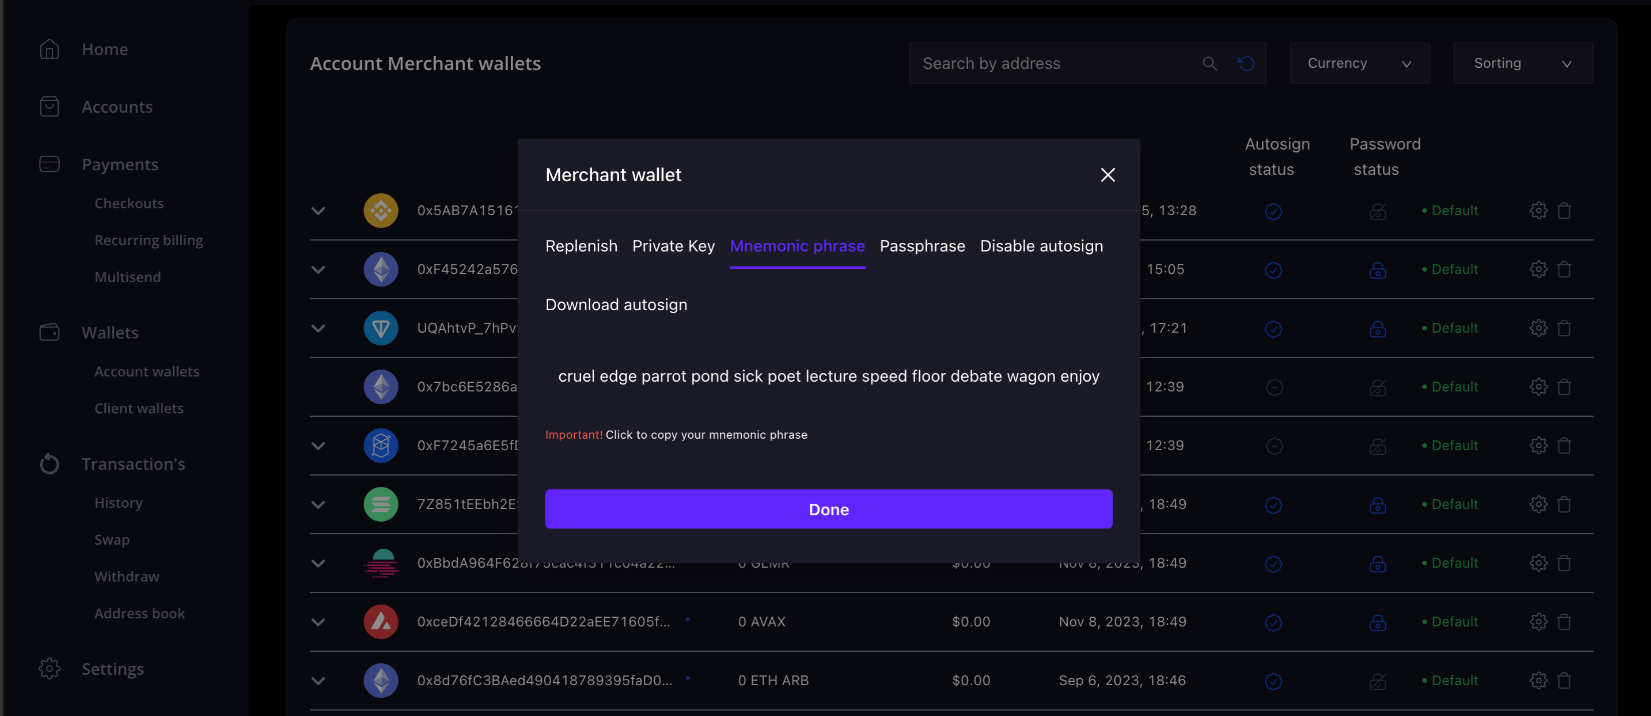
Task: Open the Sorting dropdown
Action: 1522,63
